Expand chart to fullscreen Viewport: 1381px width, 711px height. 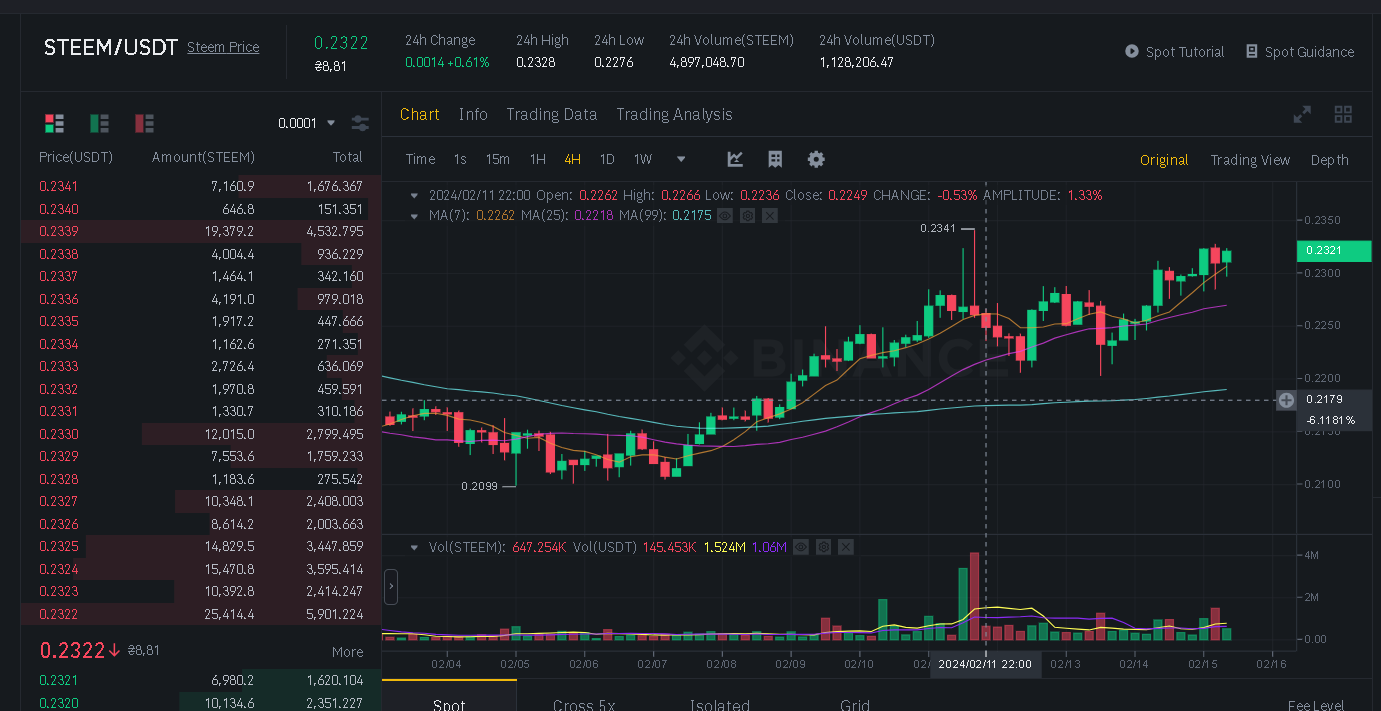1302,114
